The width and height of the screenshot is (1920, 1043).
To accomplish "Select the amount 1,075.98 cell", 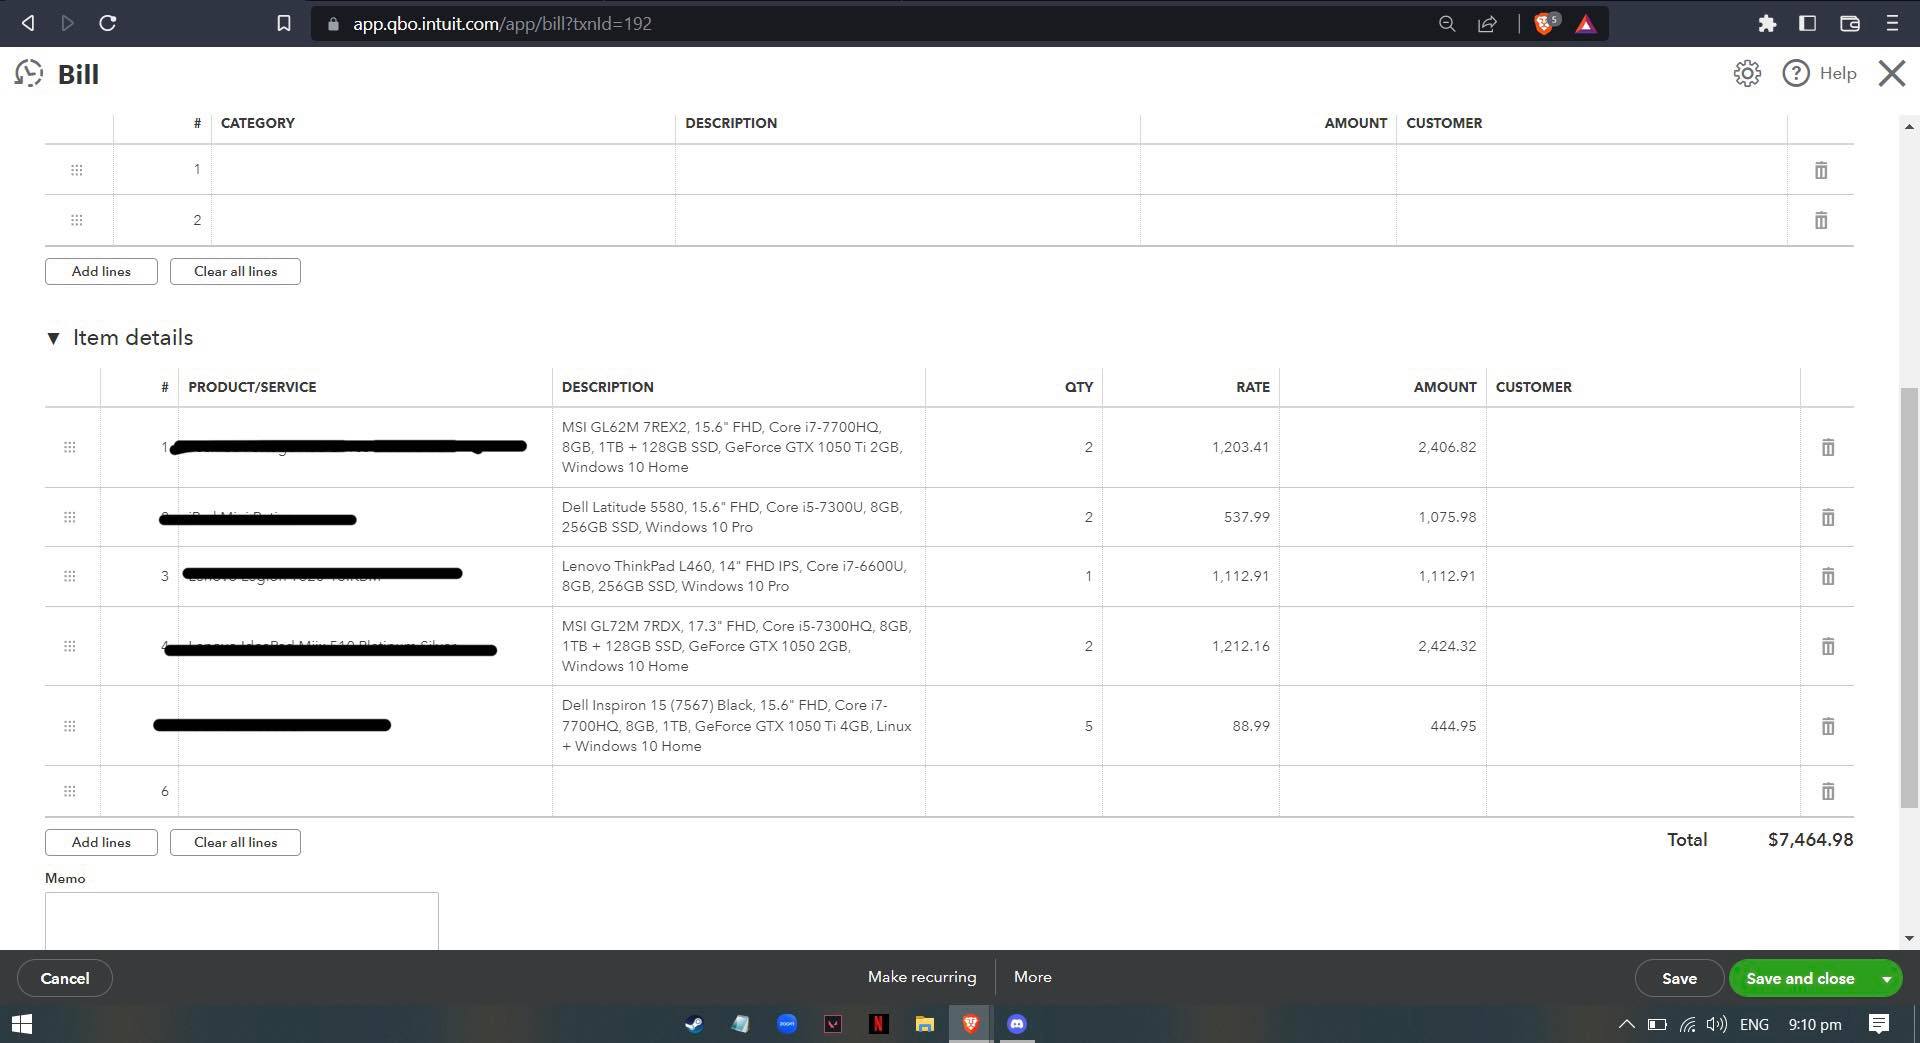I will 1382,517.
